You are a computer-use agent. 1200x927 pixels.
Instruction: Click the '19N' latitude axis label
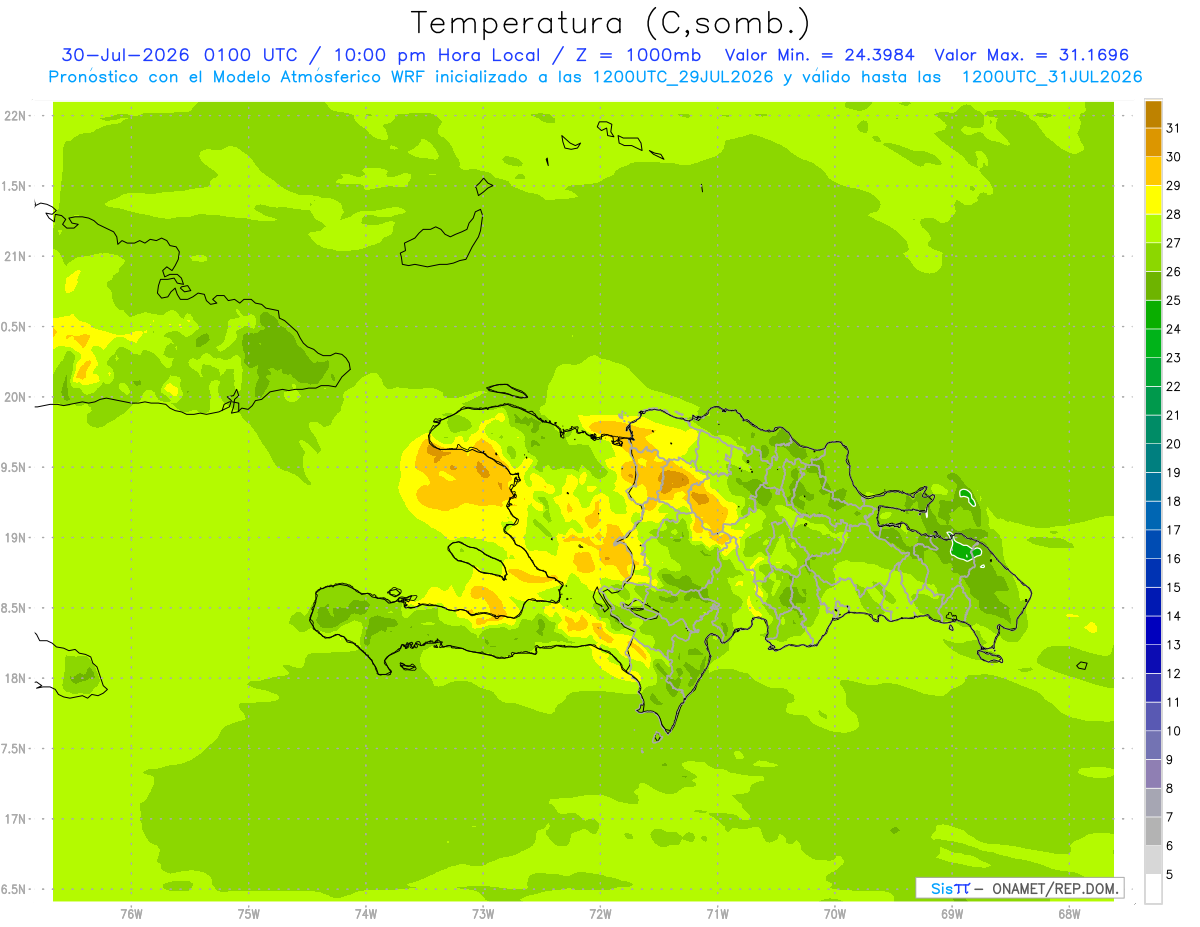16,537
